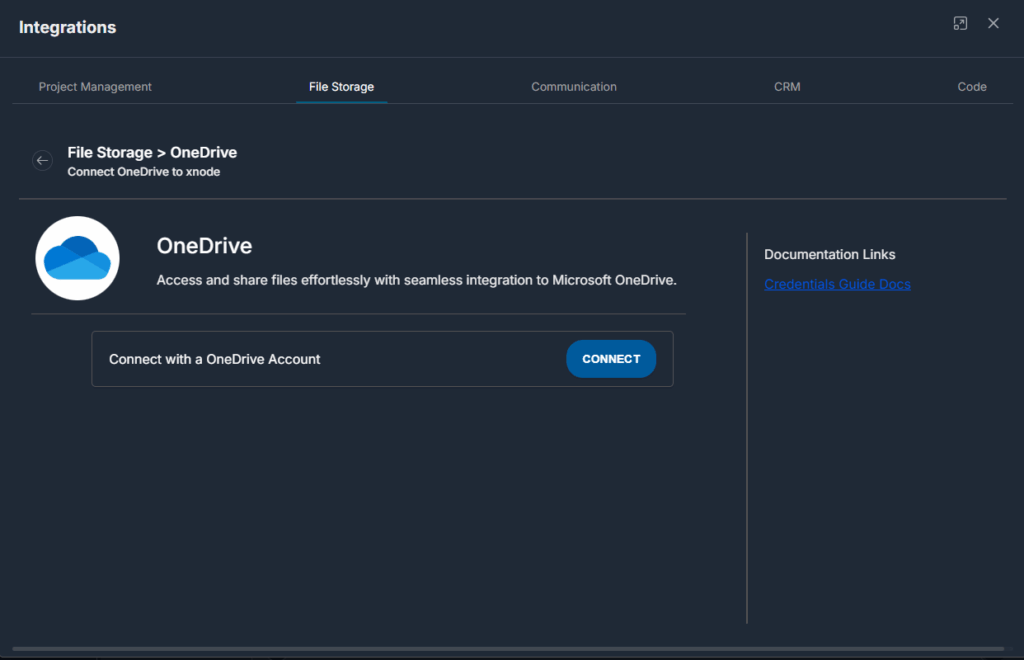Select the File Storage tab
The image size is (1024, 660).
[x=342, y=87]
